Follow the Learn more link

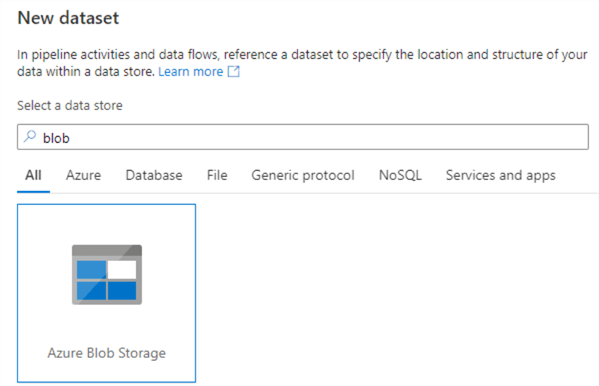[x=191, y=71]
